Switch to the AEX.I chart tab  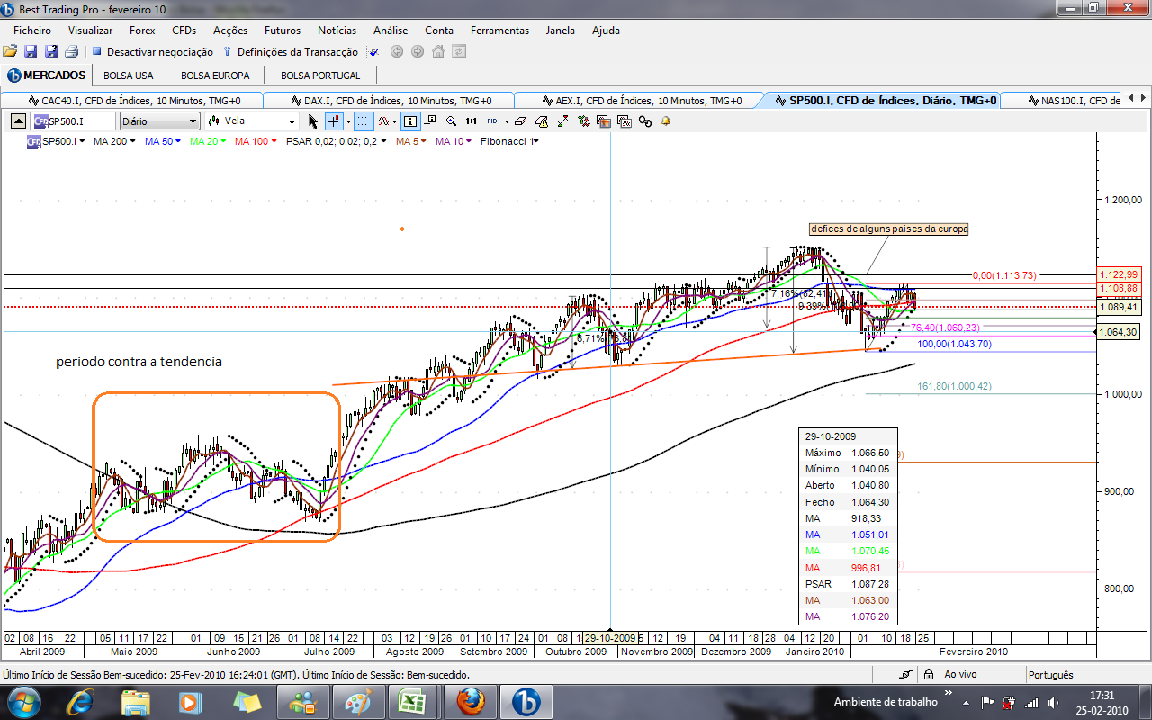[641, 101]
